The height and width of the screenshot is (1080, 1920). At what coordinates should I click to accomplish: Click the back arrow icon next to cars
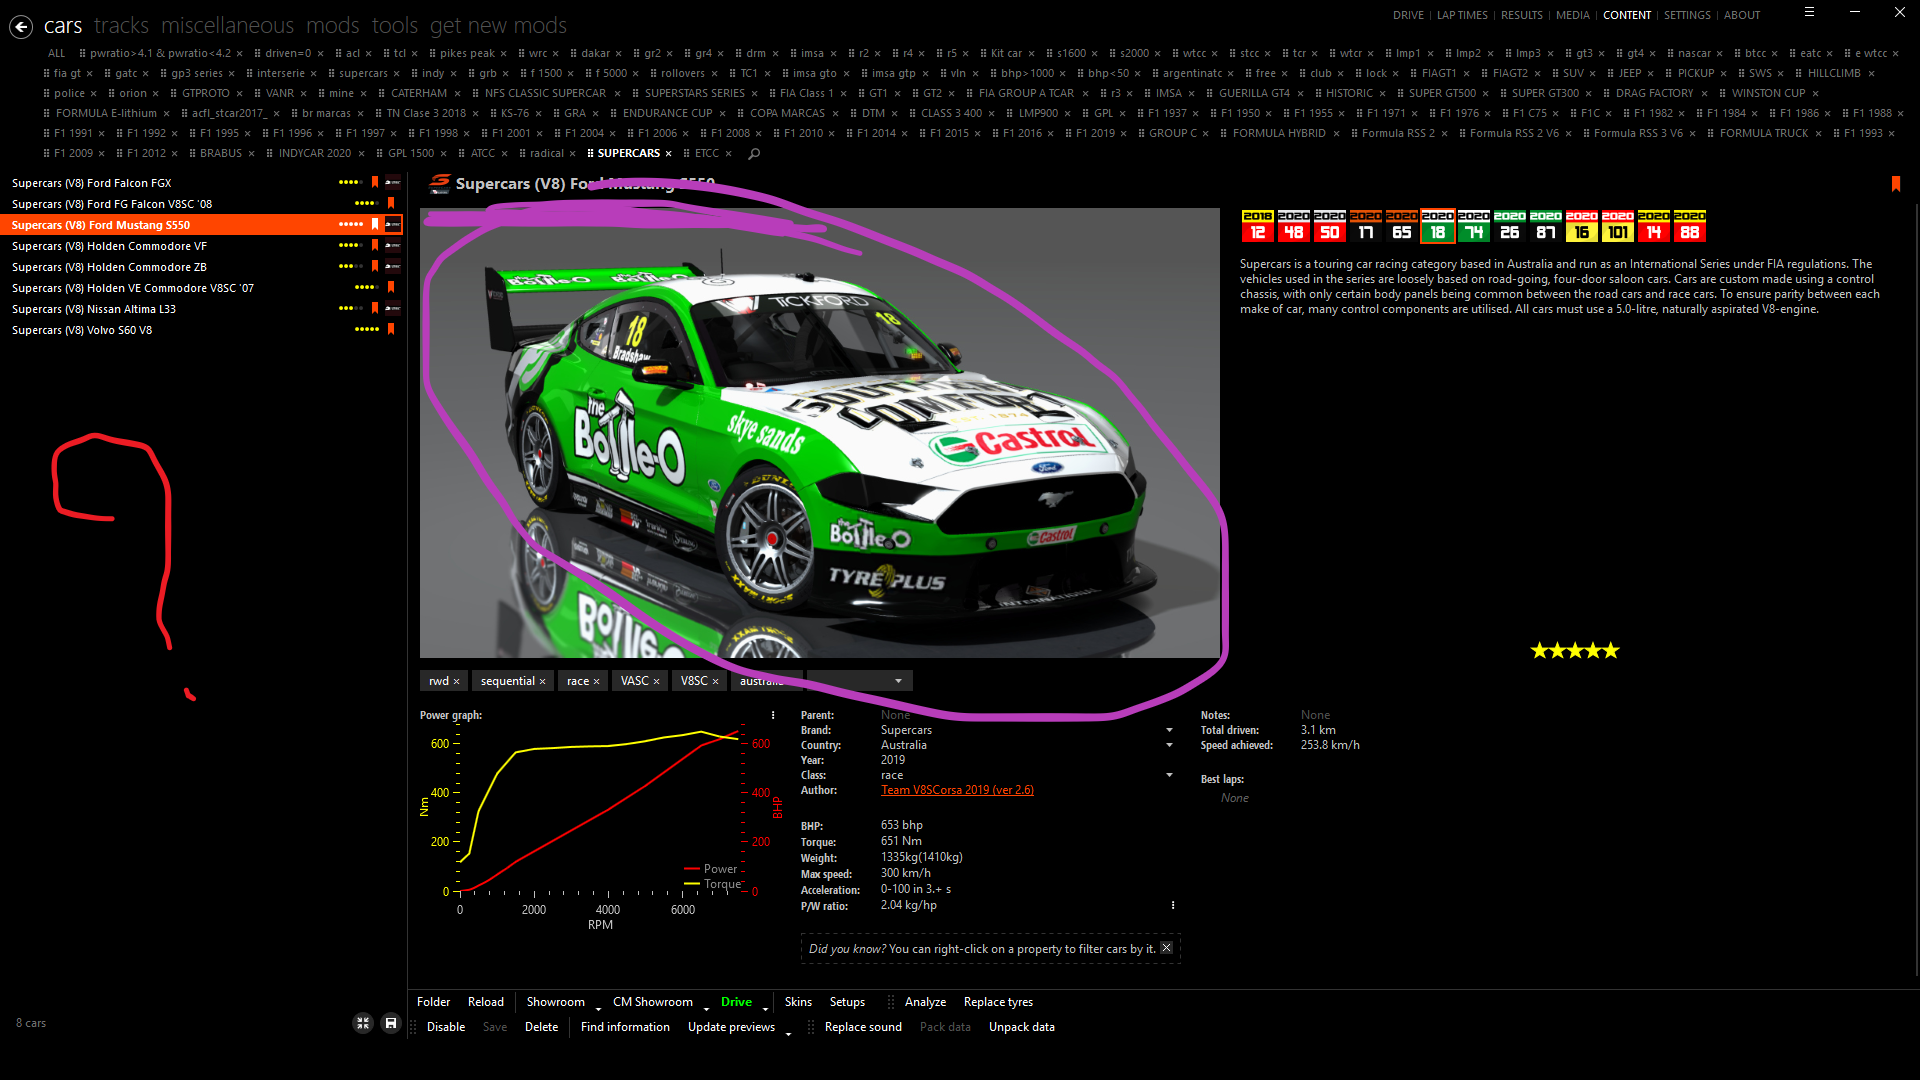tap(21, 26)
